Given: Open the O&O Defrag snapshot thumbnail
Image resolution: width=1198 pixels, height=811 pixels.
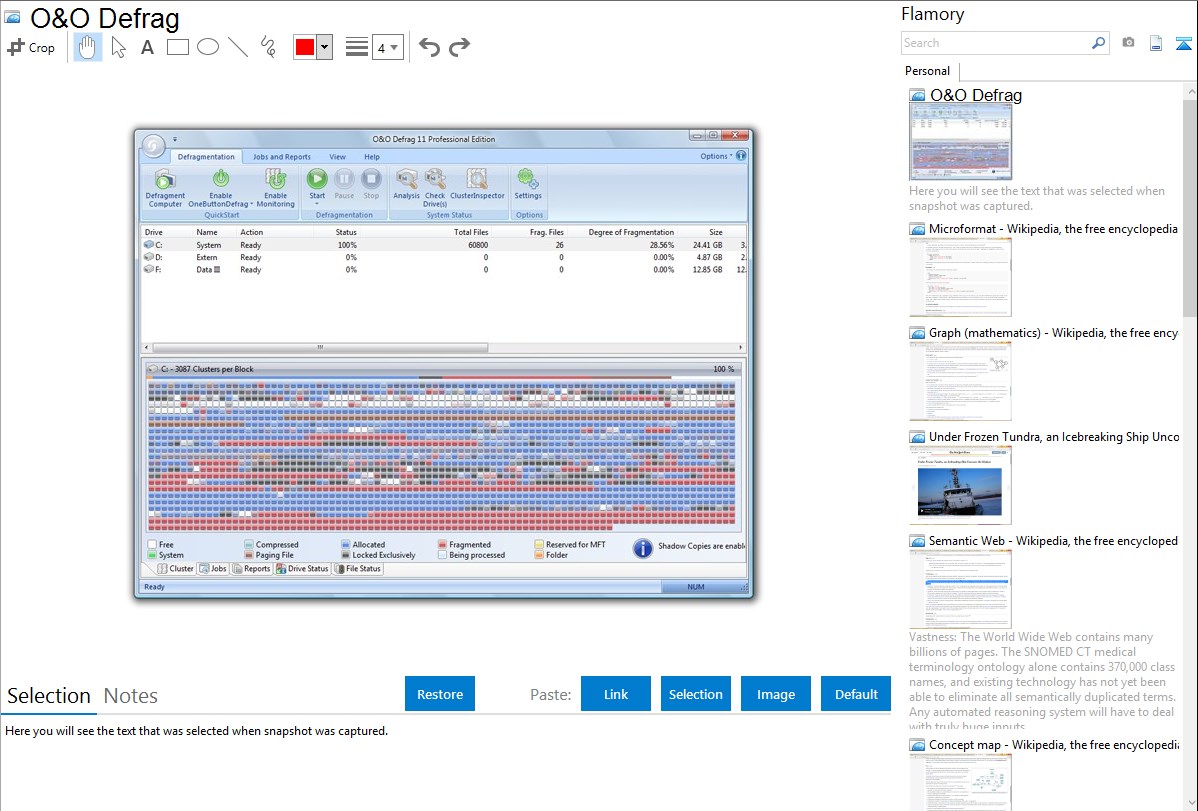Looking at the screenshot, I should 960,142.
